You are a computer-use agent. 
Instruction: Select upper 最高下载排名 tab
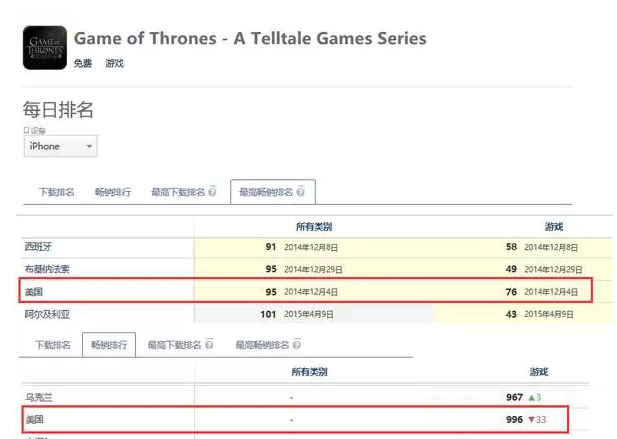click(x=178, y=192)
